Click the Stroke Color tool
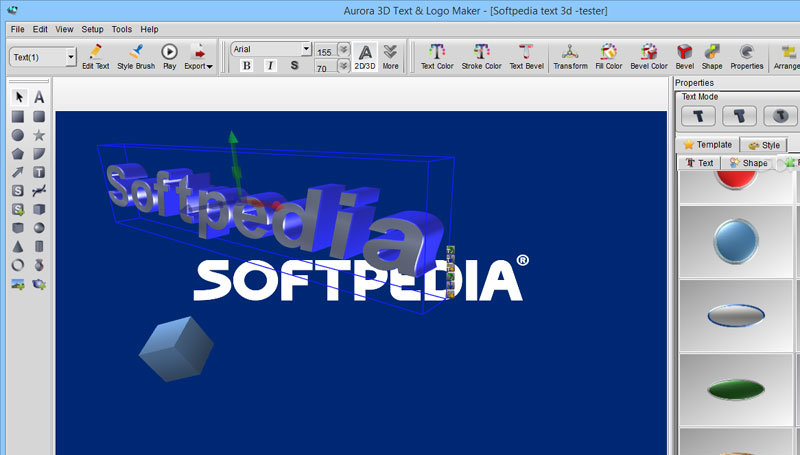The image size is (800, 455). tap(481, 57)
